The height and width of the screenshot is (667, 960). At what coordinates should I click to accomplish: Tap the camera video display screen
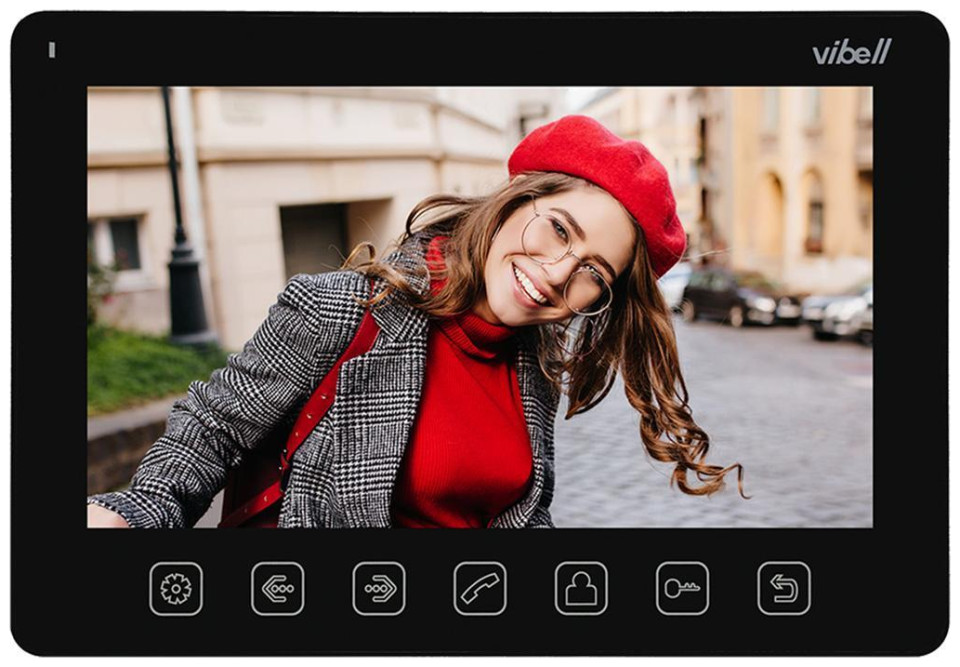click(480, 307)
